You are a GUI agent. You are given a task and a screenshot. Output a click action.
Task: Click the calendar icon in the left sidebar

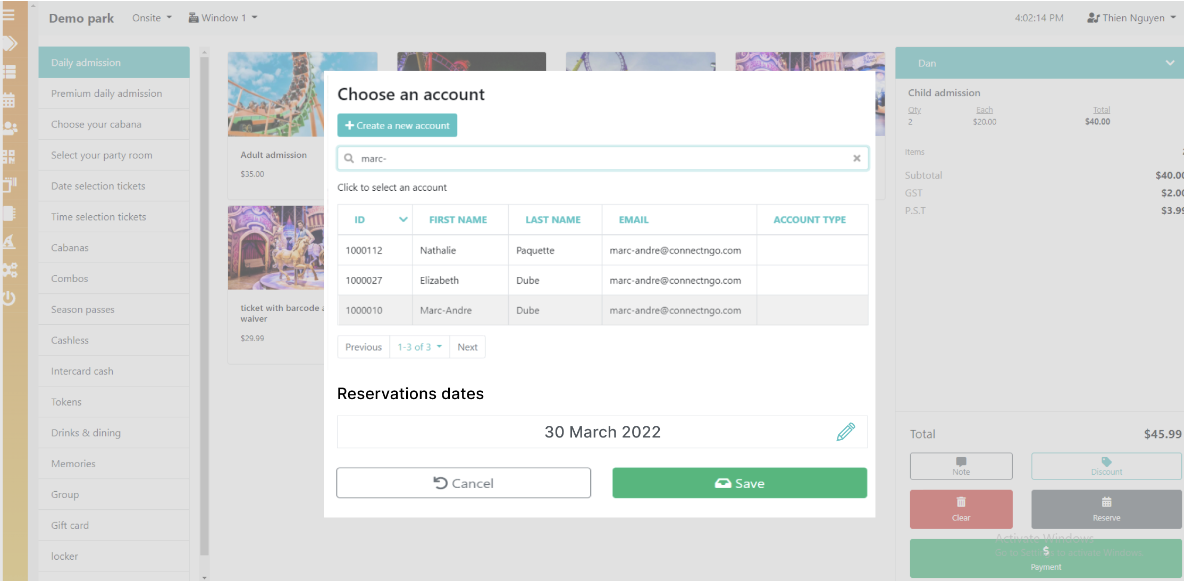(9, 100)
